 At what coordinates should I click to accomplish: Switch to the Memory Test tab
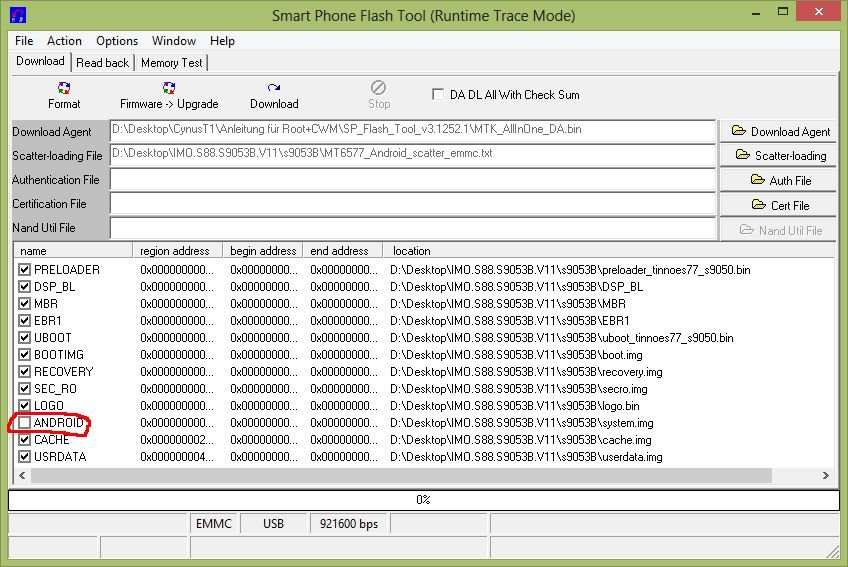(171, 63)
